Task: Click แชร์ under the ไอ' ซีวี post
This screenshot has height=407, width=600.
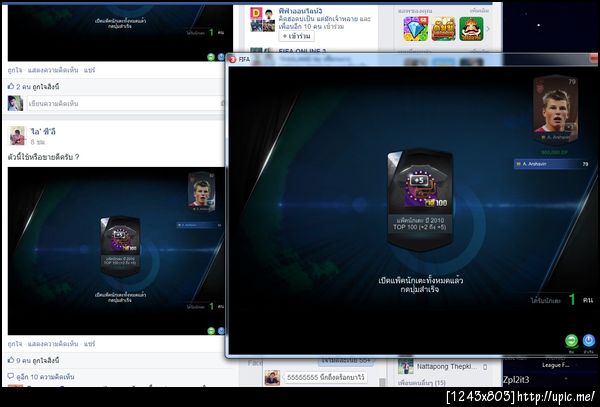Action: point(89,344)
